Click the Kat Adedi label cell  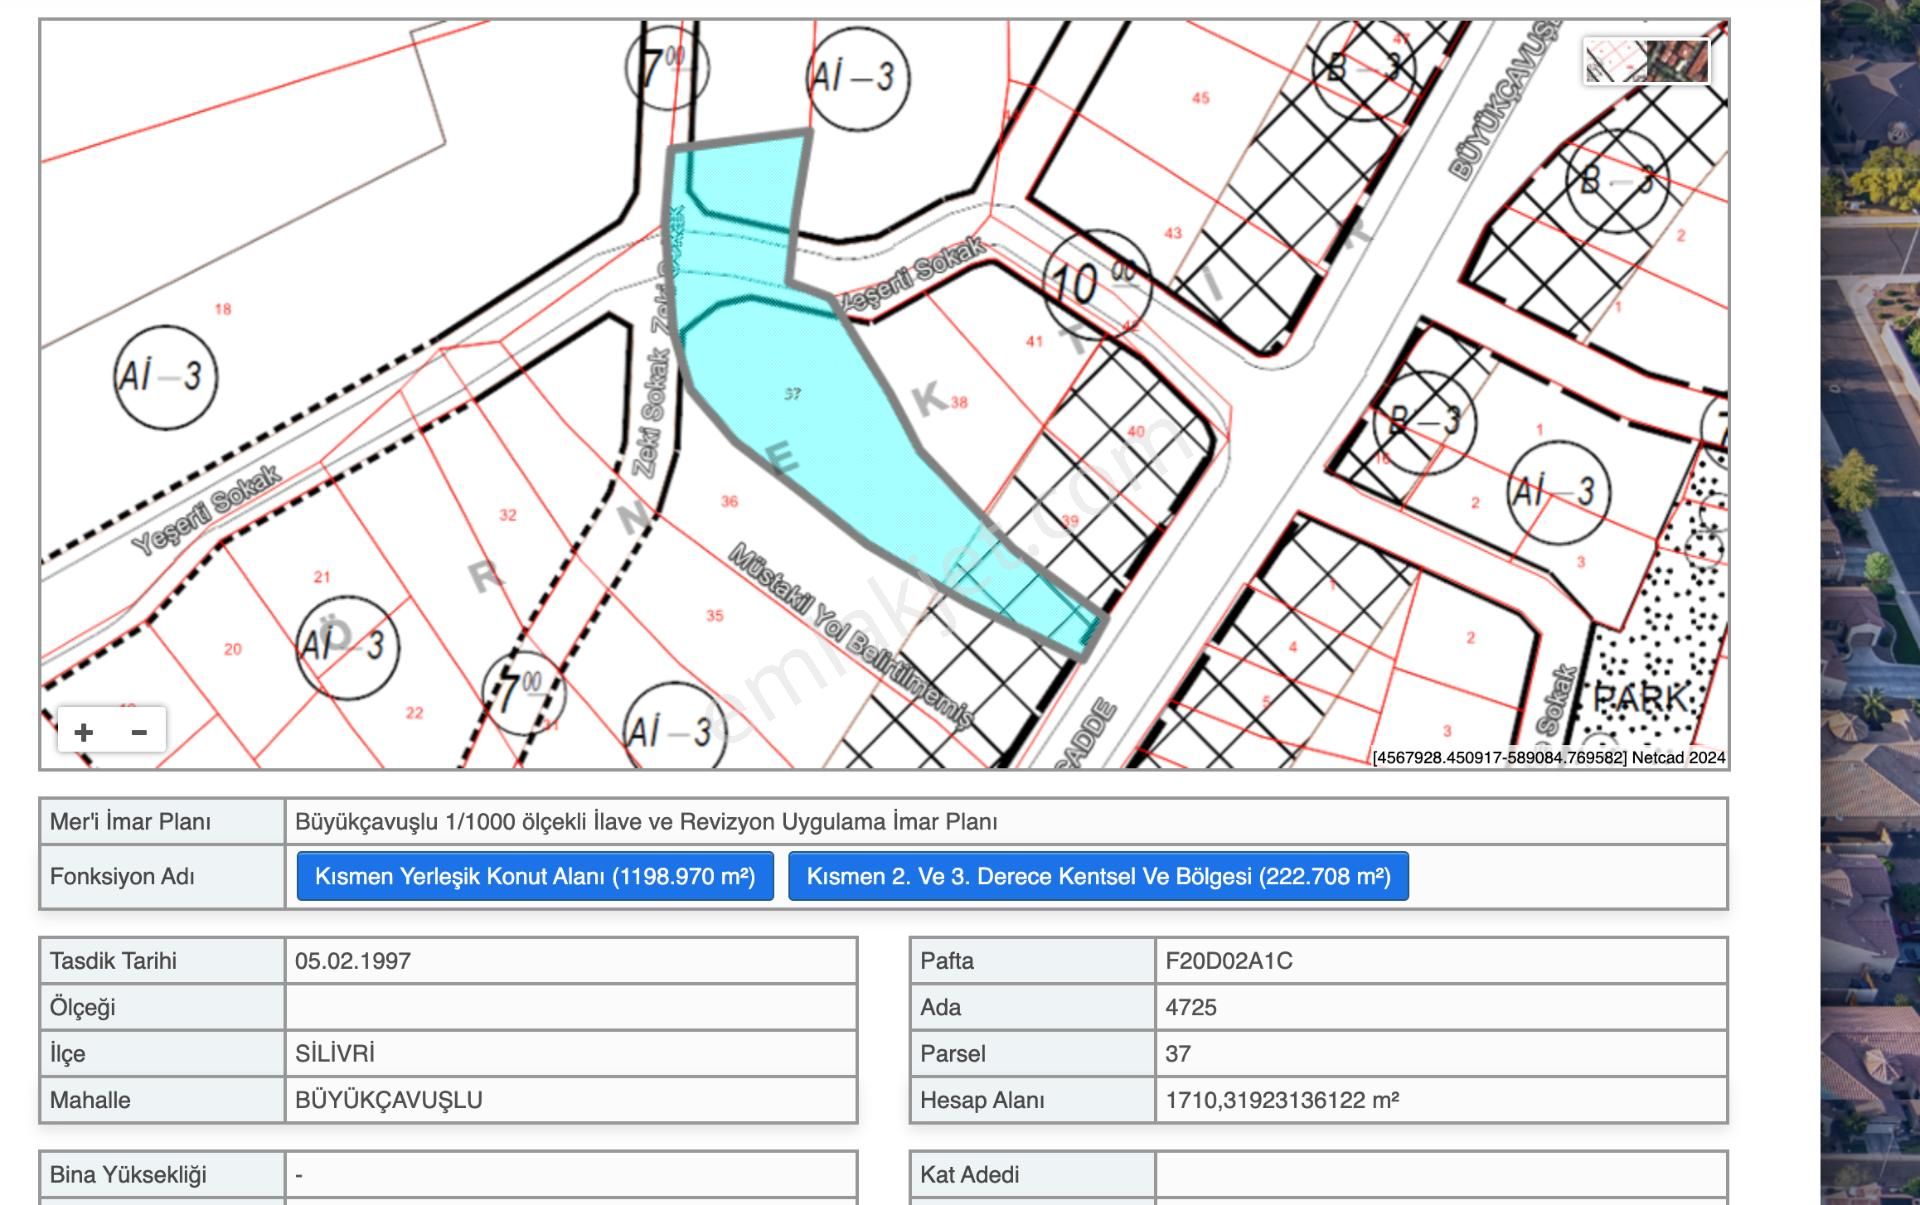tap(1032, 1175)
